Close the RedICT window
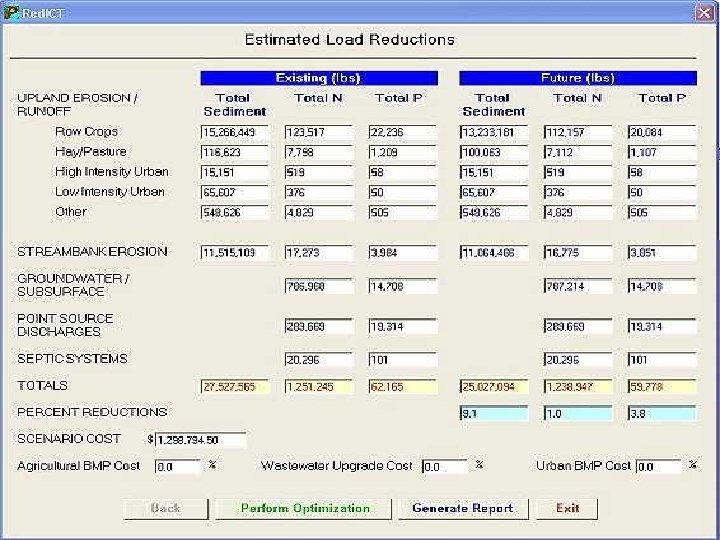 704,11
